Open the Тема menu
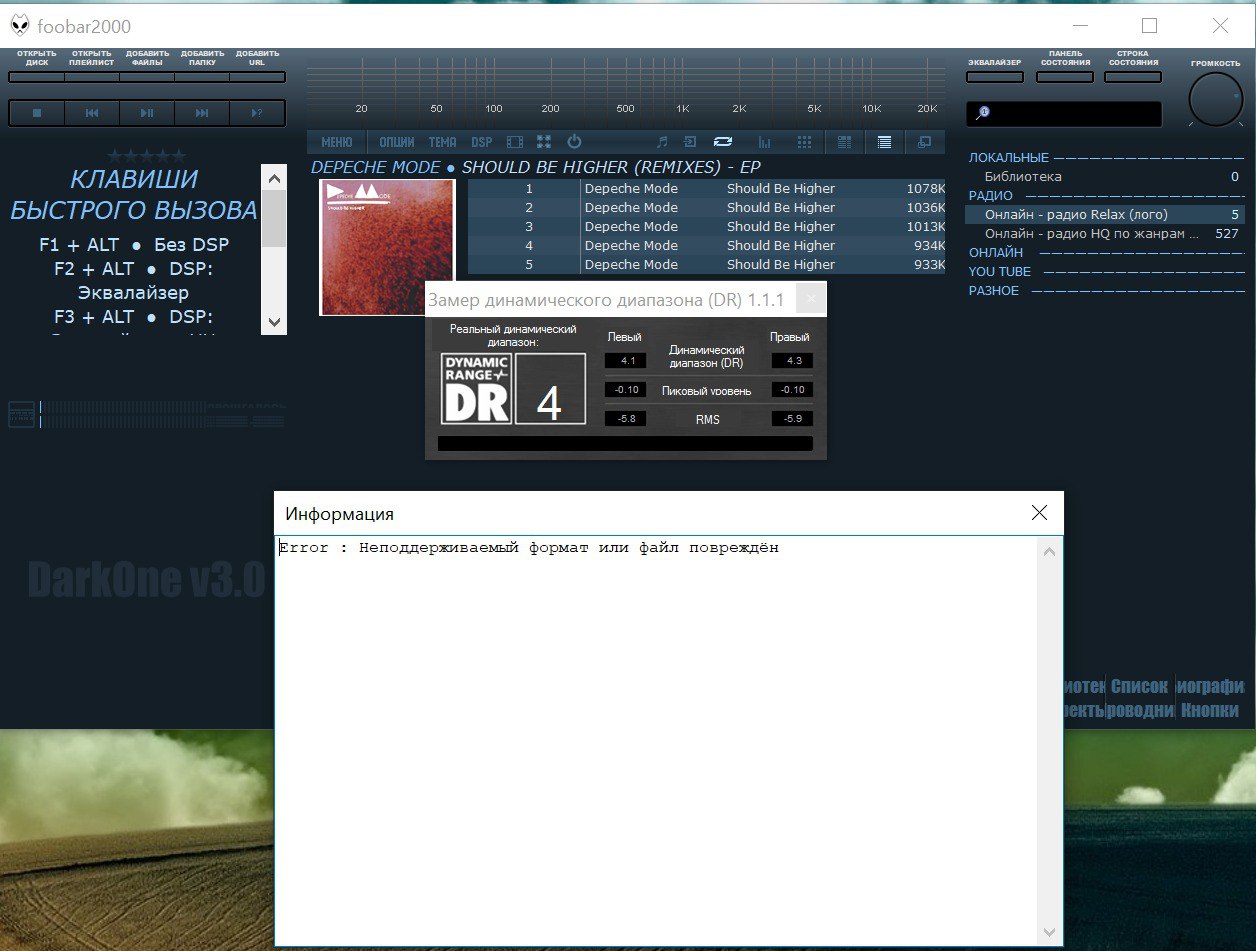 442,142
